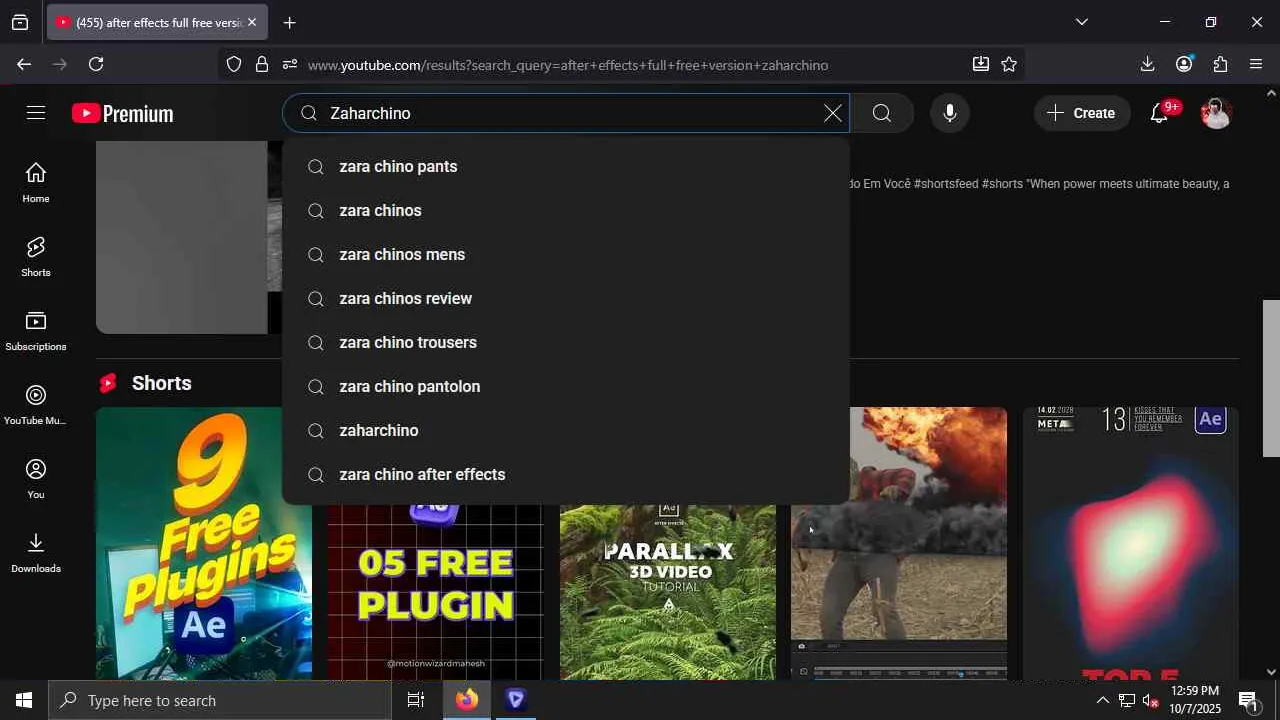Go to YouTube Premium home logo
The image size is (1280, 720).
coord(123,114)
